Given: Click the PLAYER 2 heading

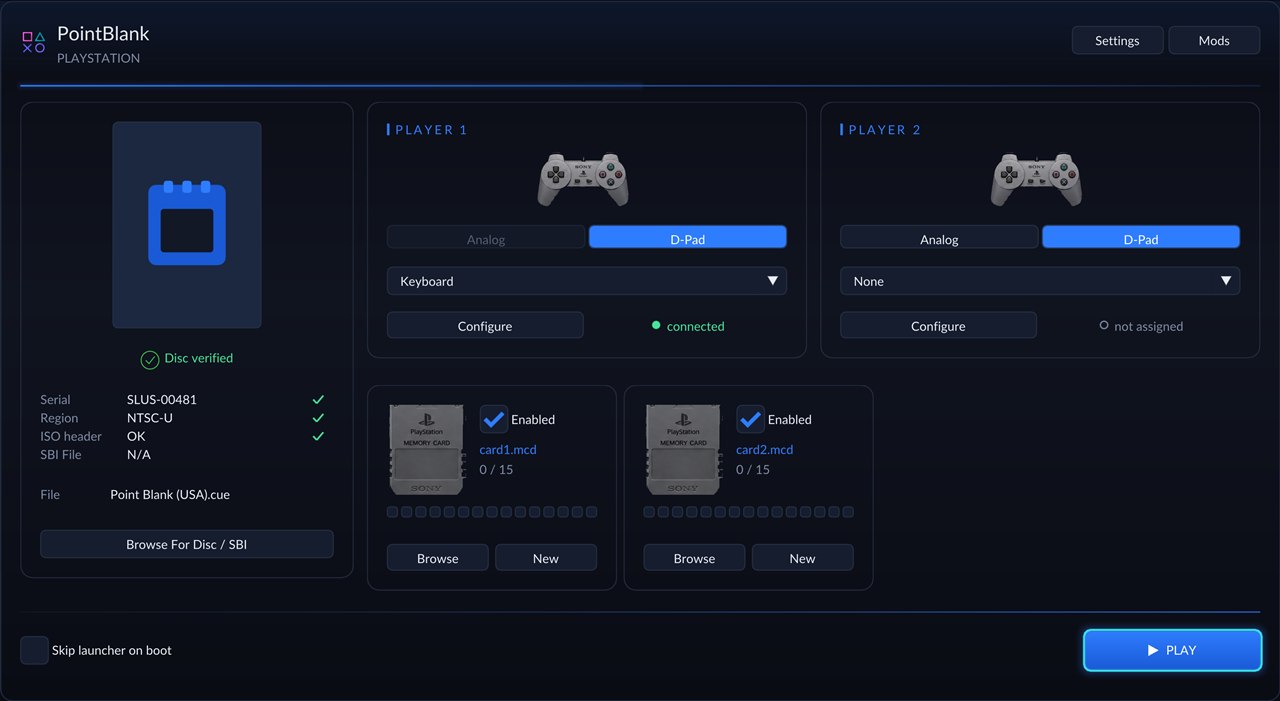Looking at the screenshot, I should [885, 130].
